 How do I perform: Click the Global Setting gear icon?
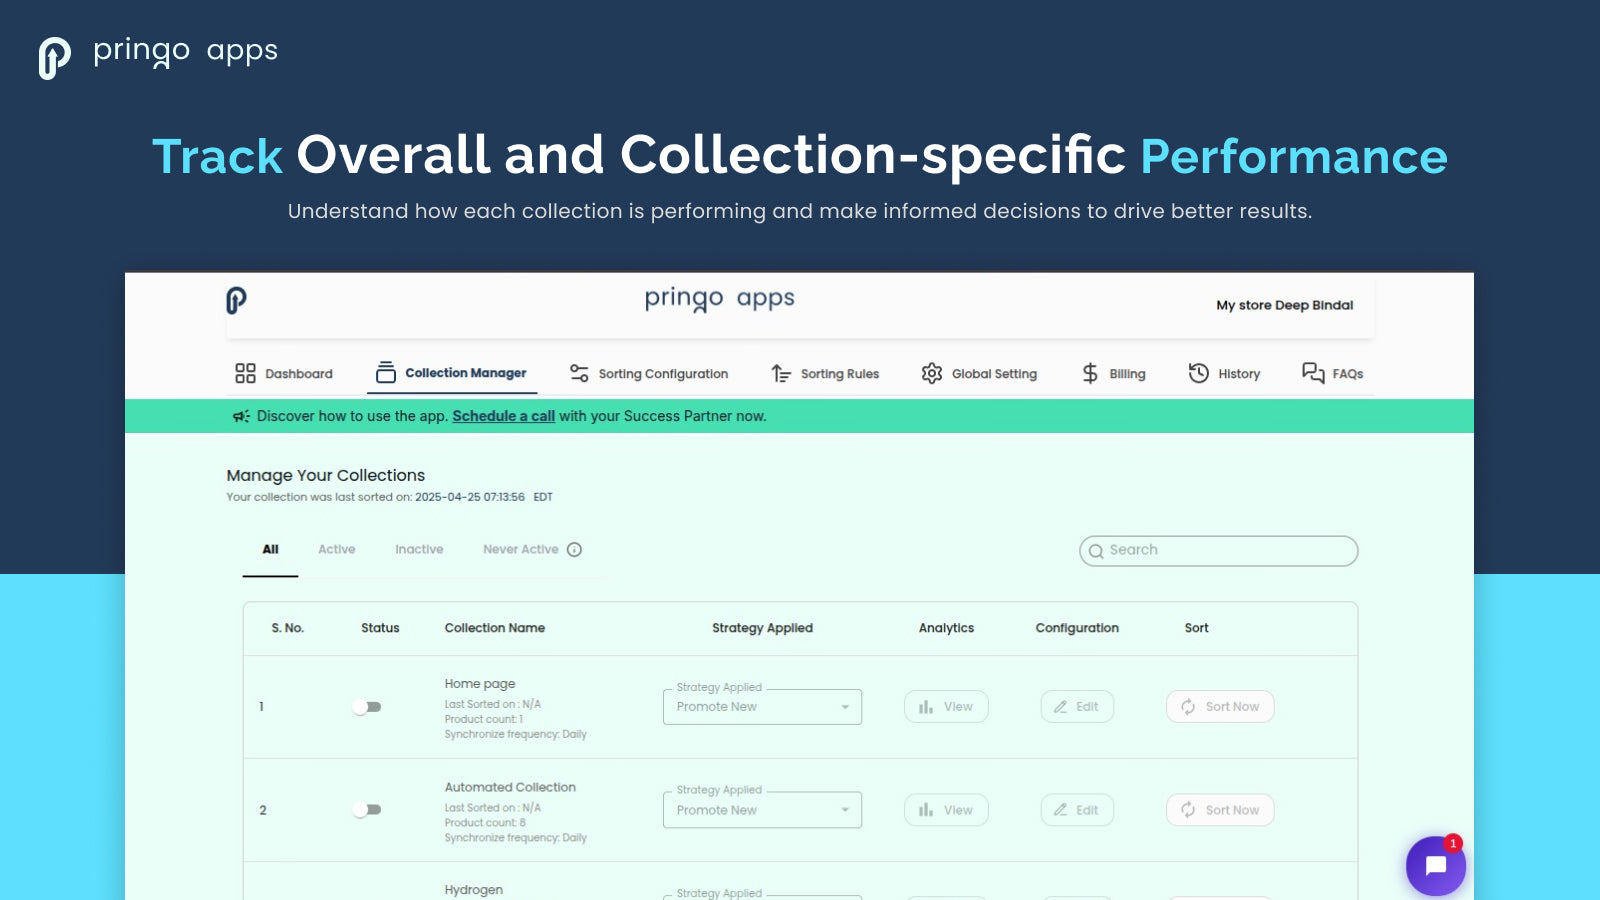932,373
